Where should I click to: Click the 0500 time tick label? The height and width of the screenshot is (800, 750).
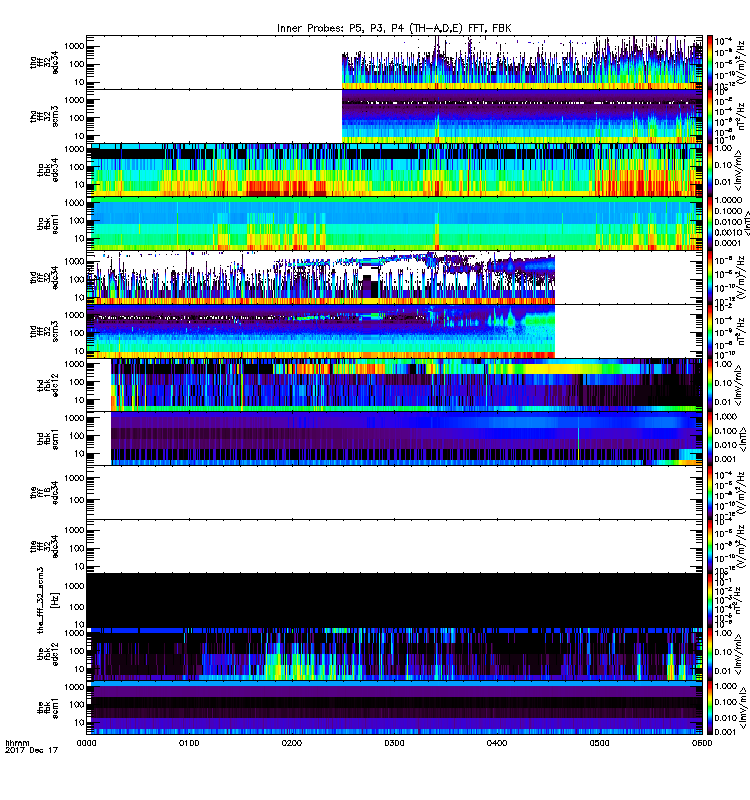(x=599, y=743)
